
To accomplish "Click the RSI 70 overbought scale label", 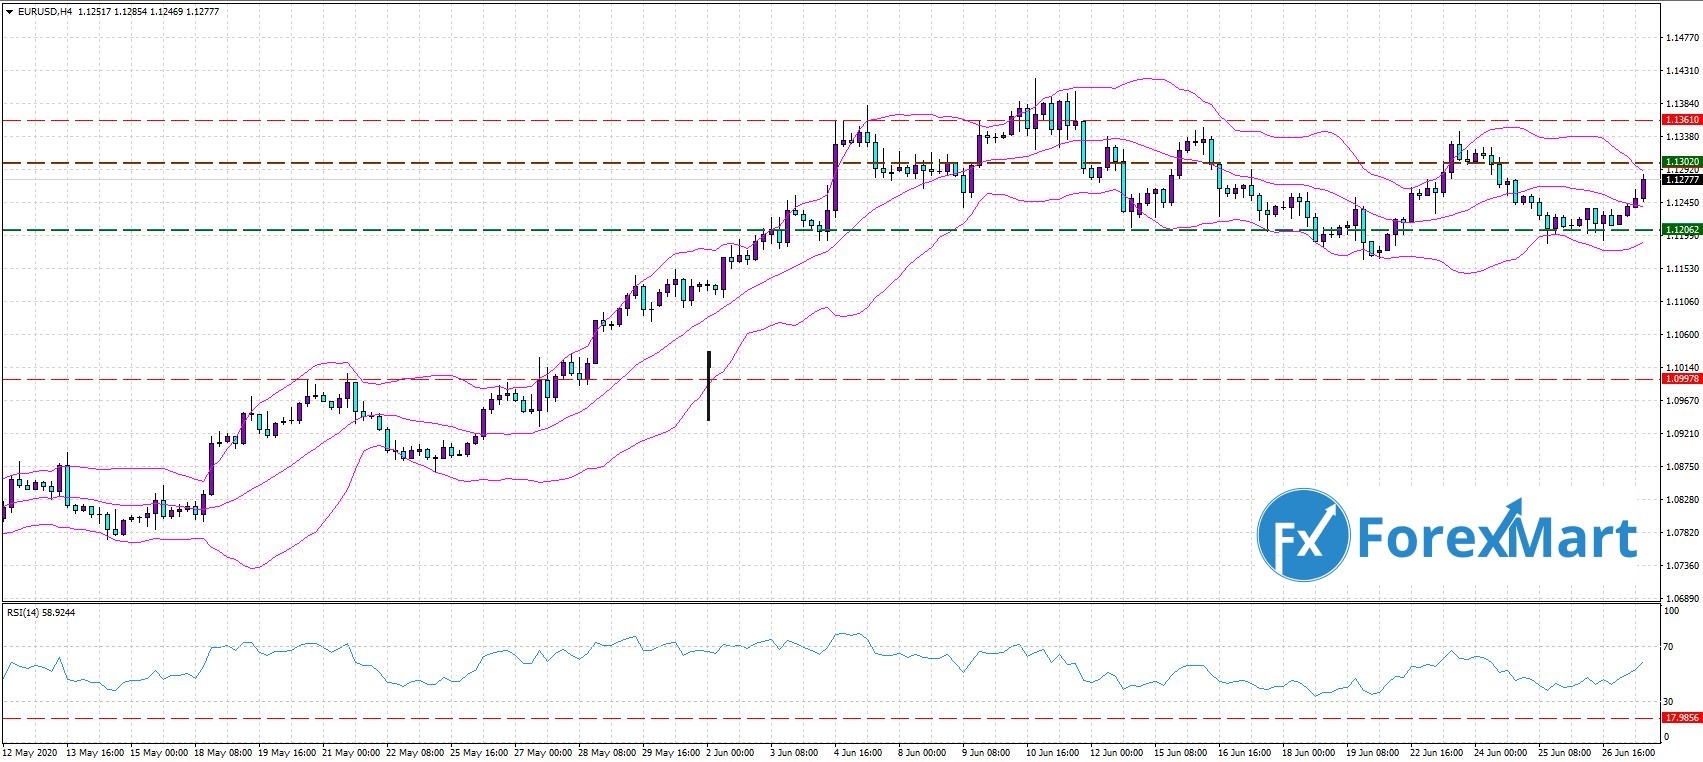I will coord(1667,647).
